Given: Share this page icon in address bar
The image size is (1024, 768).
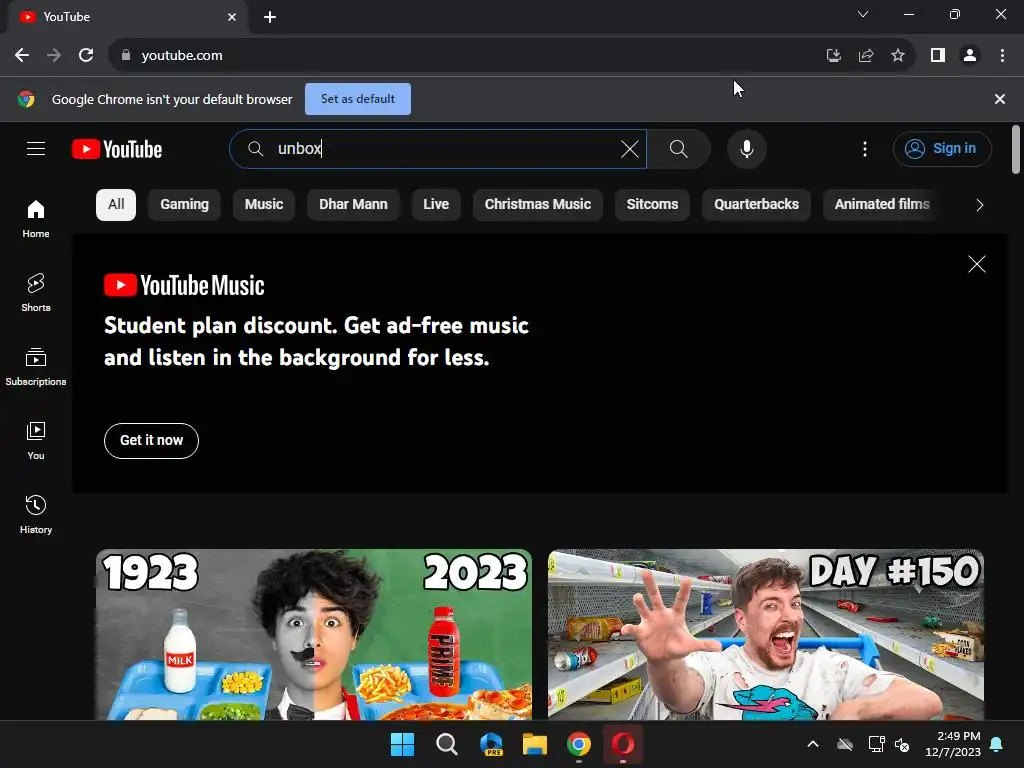Looking at the screenshot, I should [866, 56].
